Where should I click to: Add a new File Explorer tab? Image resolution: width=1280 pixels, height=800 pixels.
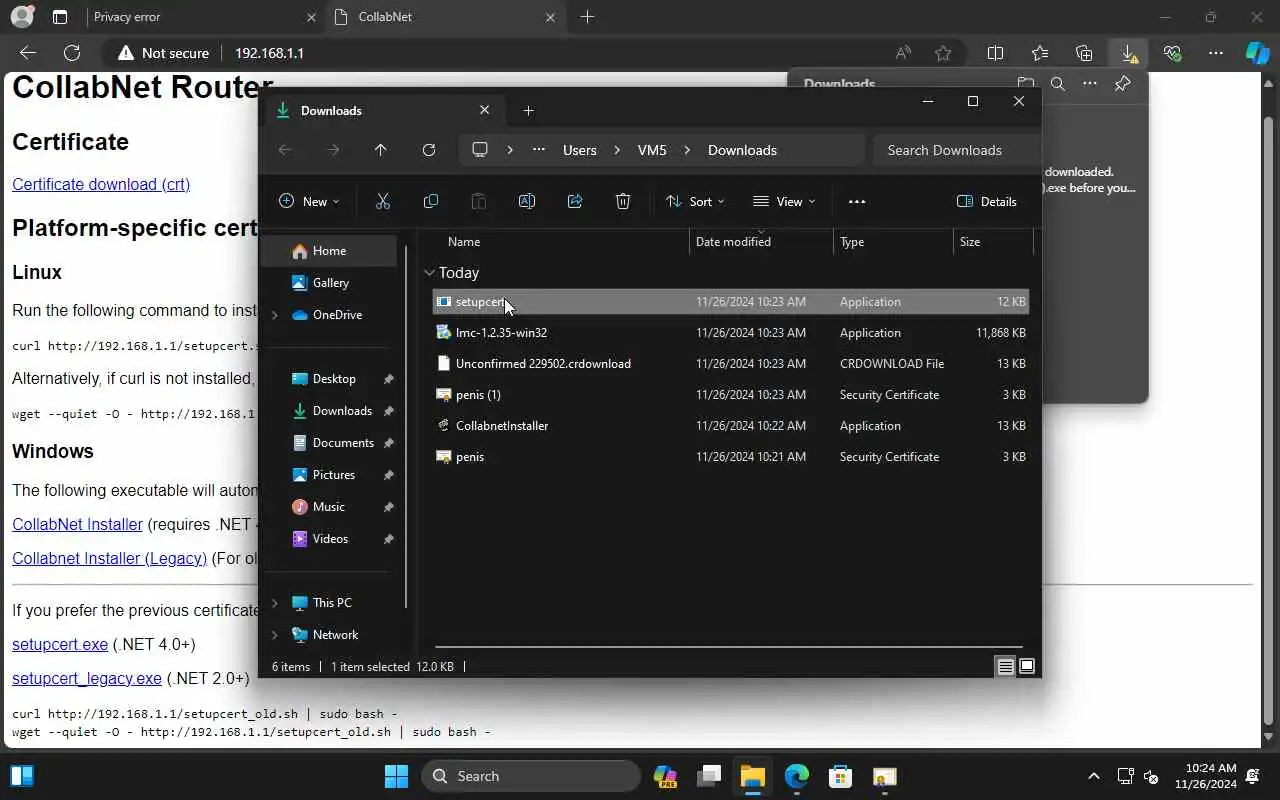(528, 110)
